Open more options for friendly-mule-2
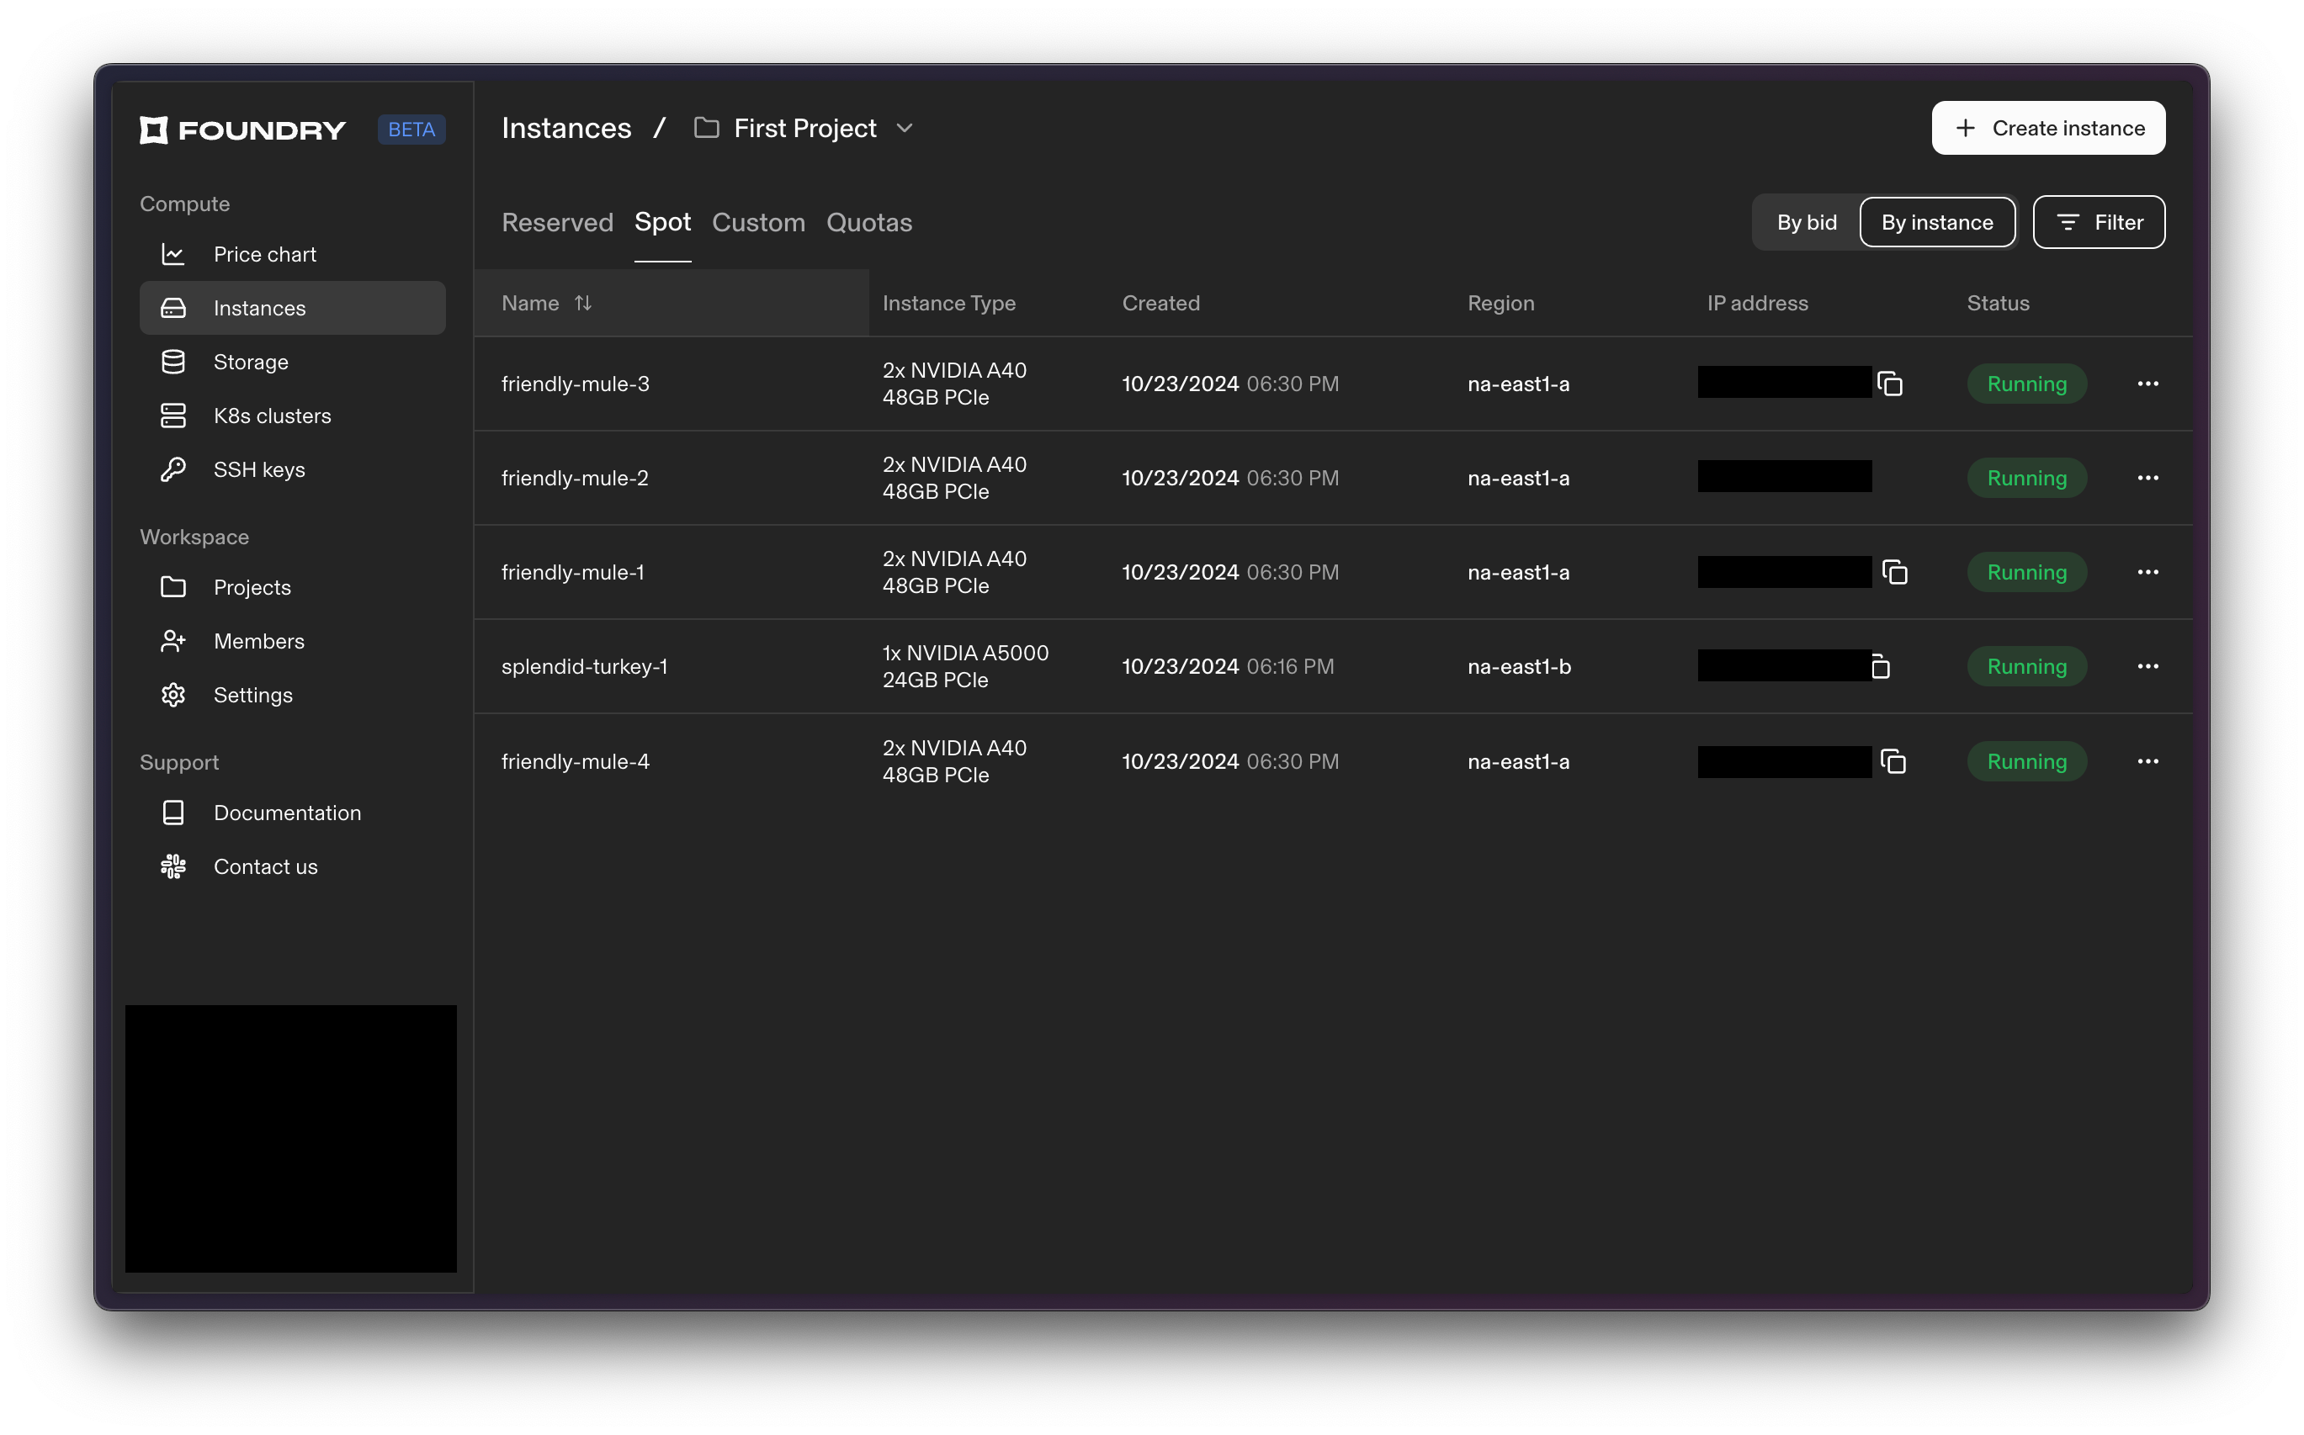 (2147, 478)
